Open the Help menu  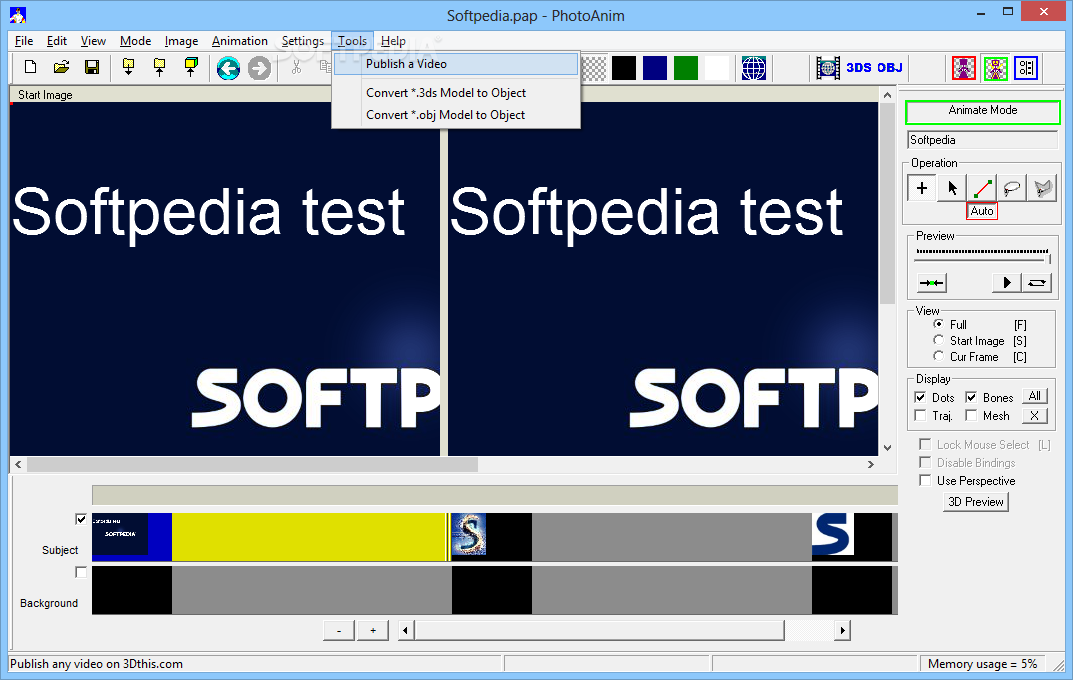[x=393, y=41]
